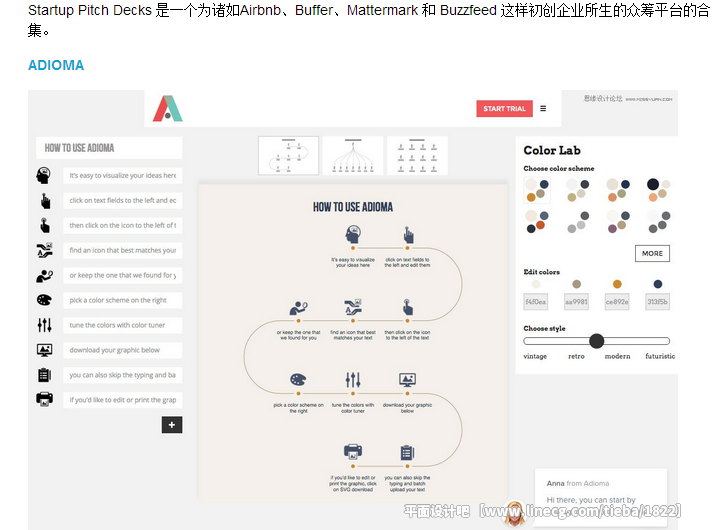Select the winding path layout thumbnail
The image size is (722, 530).
288,156
